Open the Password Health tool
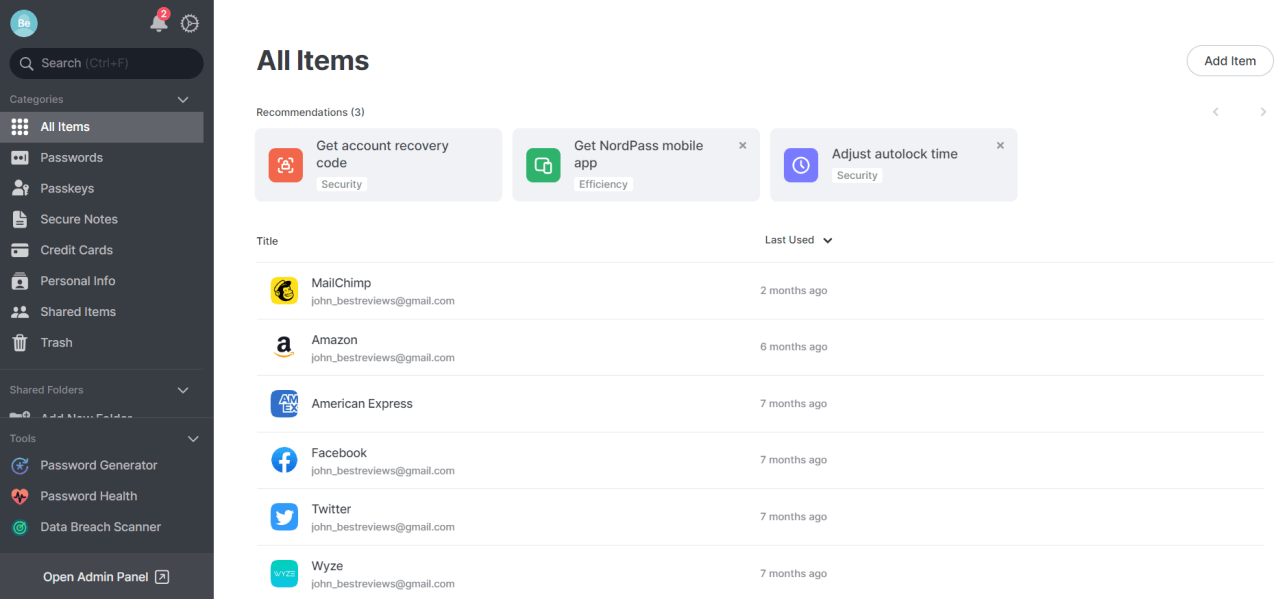The image size is (1280, 599). 88,496
